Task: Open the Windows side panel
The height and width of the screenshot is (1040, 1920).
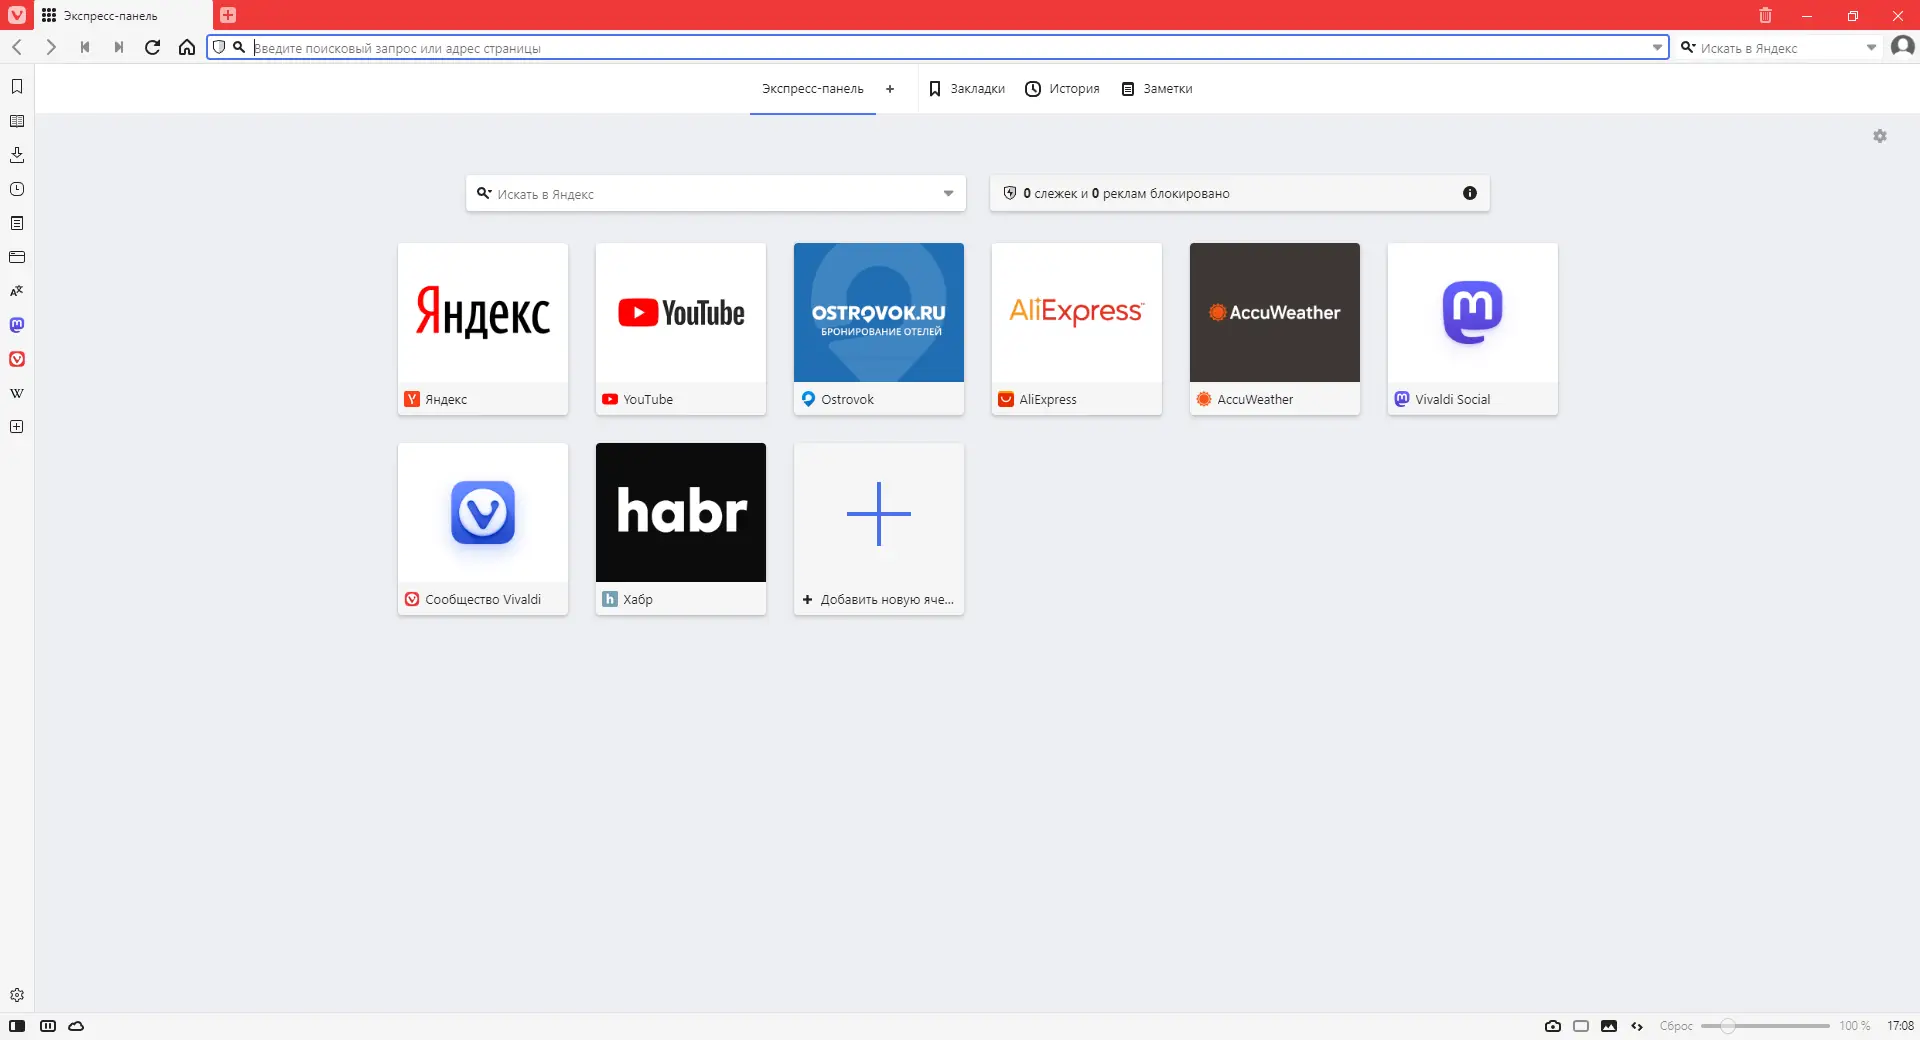Action: coord(17,257)
